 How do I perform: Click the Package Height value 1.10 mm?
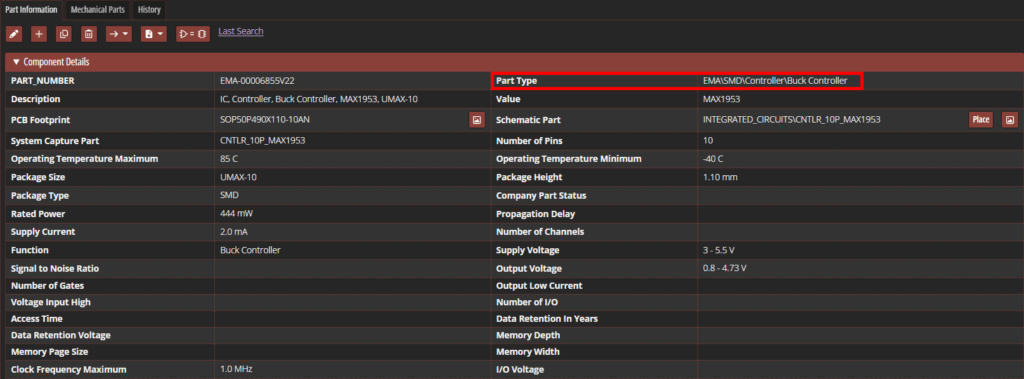tap(720, 177)
